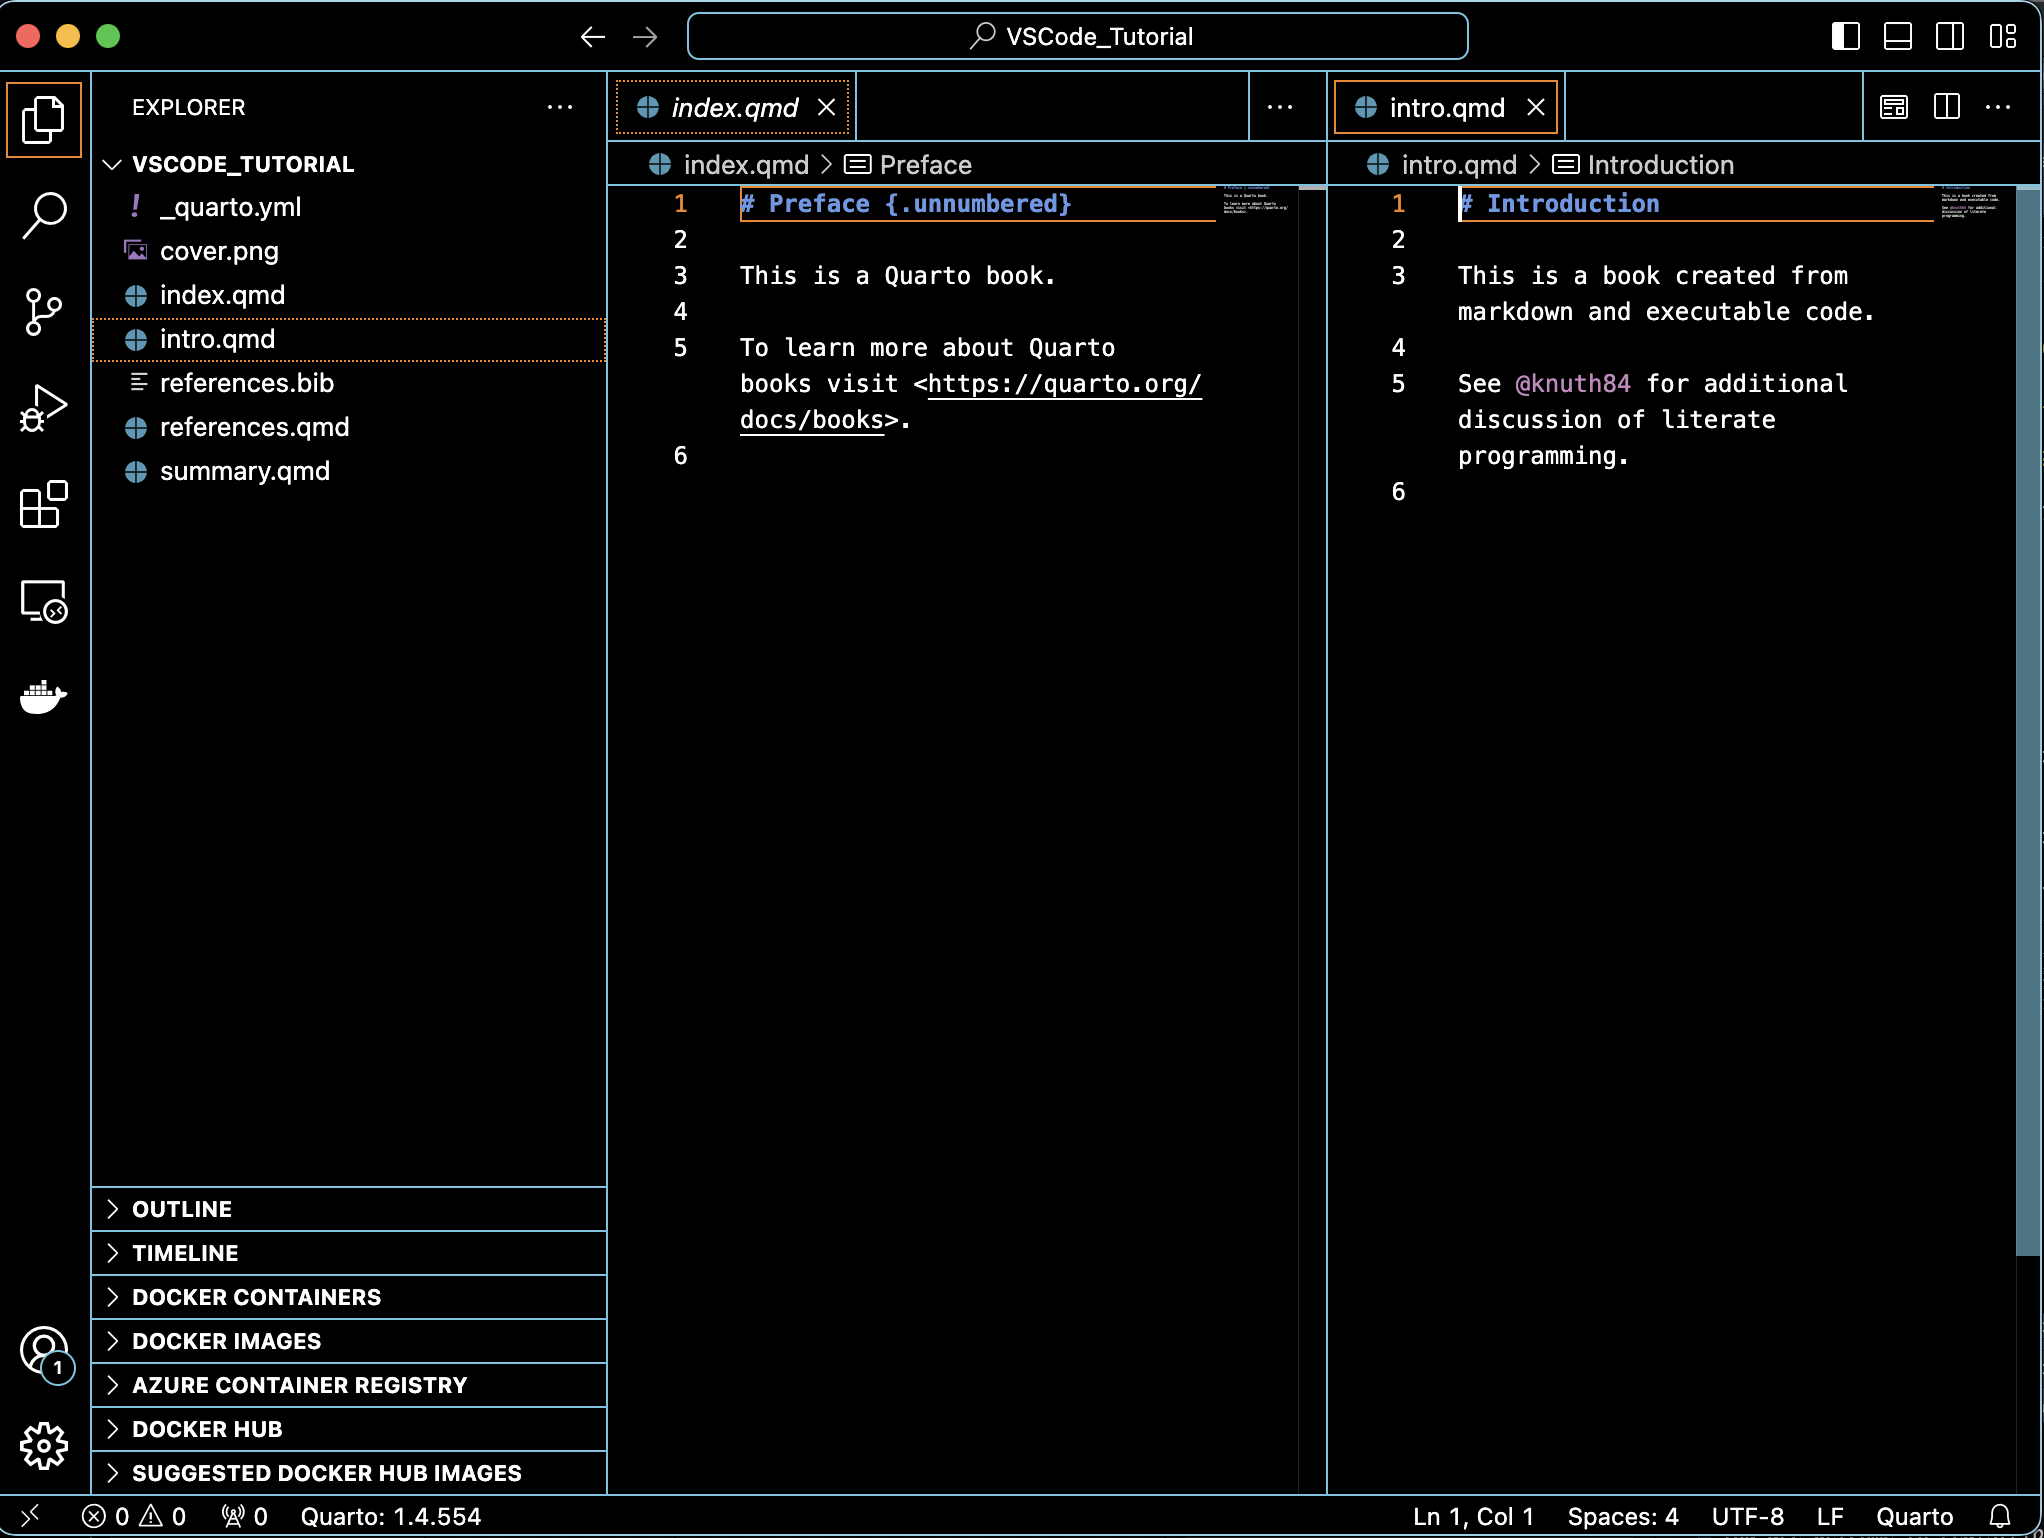Image resolution: width=2044 pixels, height=1538 pixels.
Task: Select language mode Quarto
Action: point(1914,1516)
